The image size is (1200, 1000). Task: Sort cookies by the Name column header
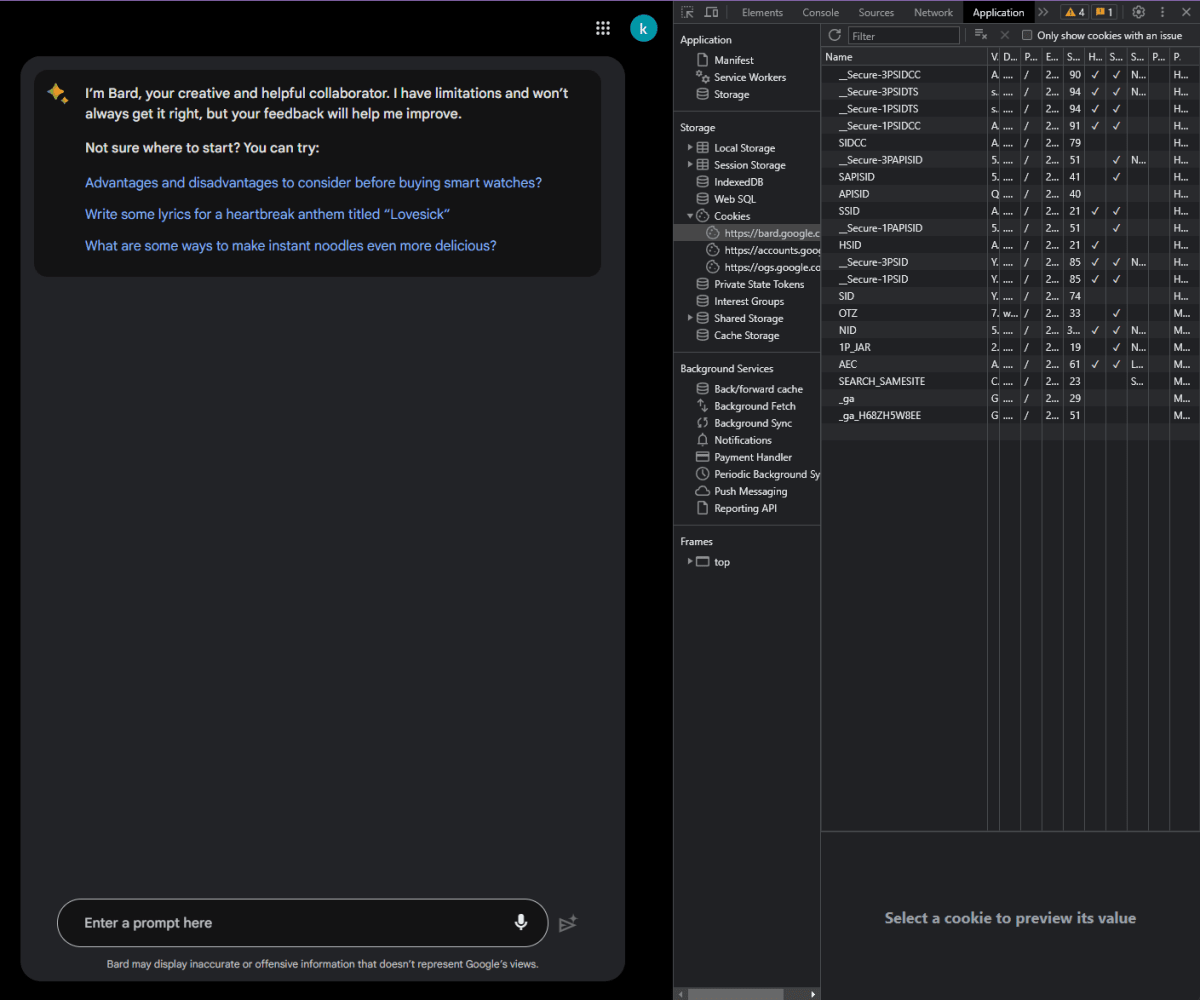click(x=904, y=57)
